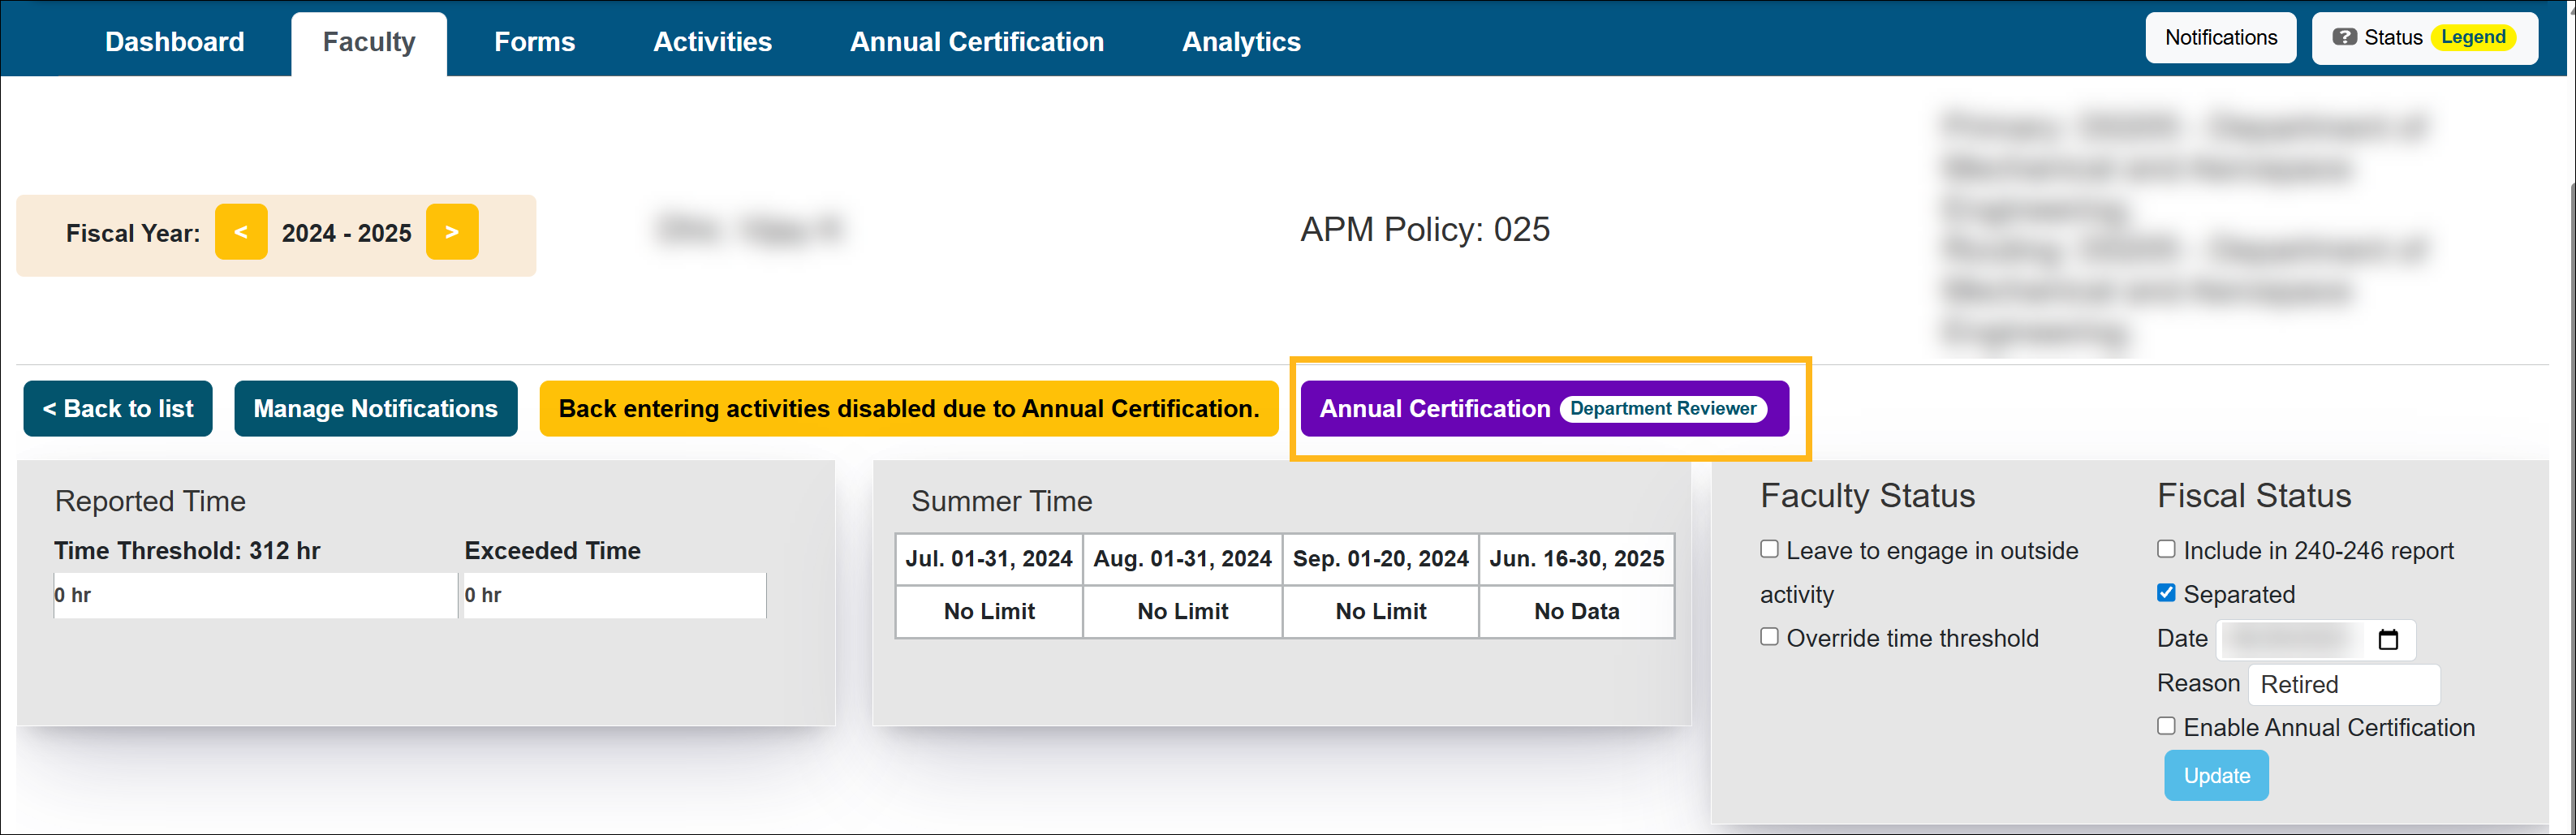Click the yellow Legend badge

pyautogui.click(x=2473, y=36)
